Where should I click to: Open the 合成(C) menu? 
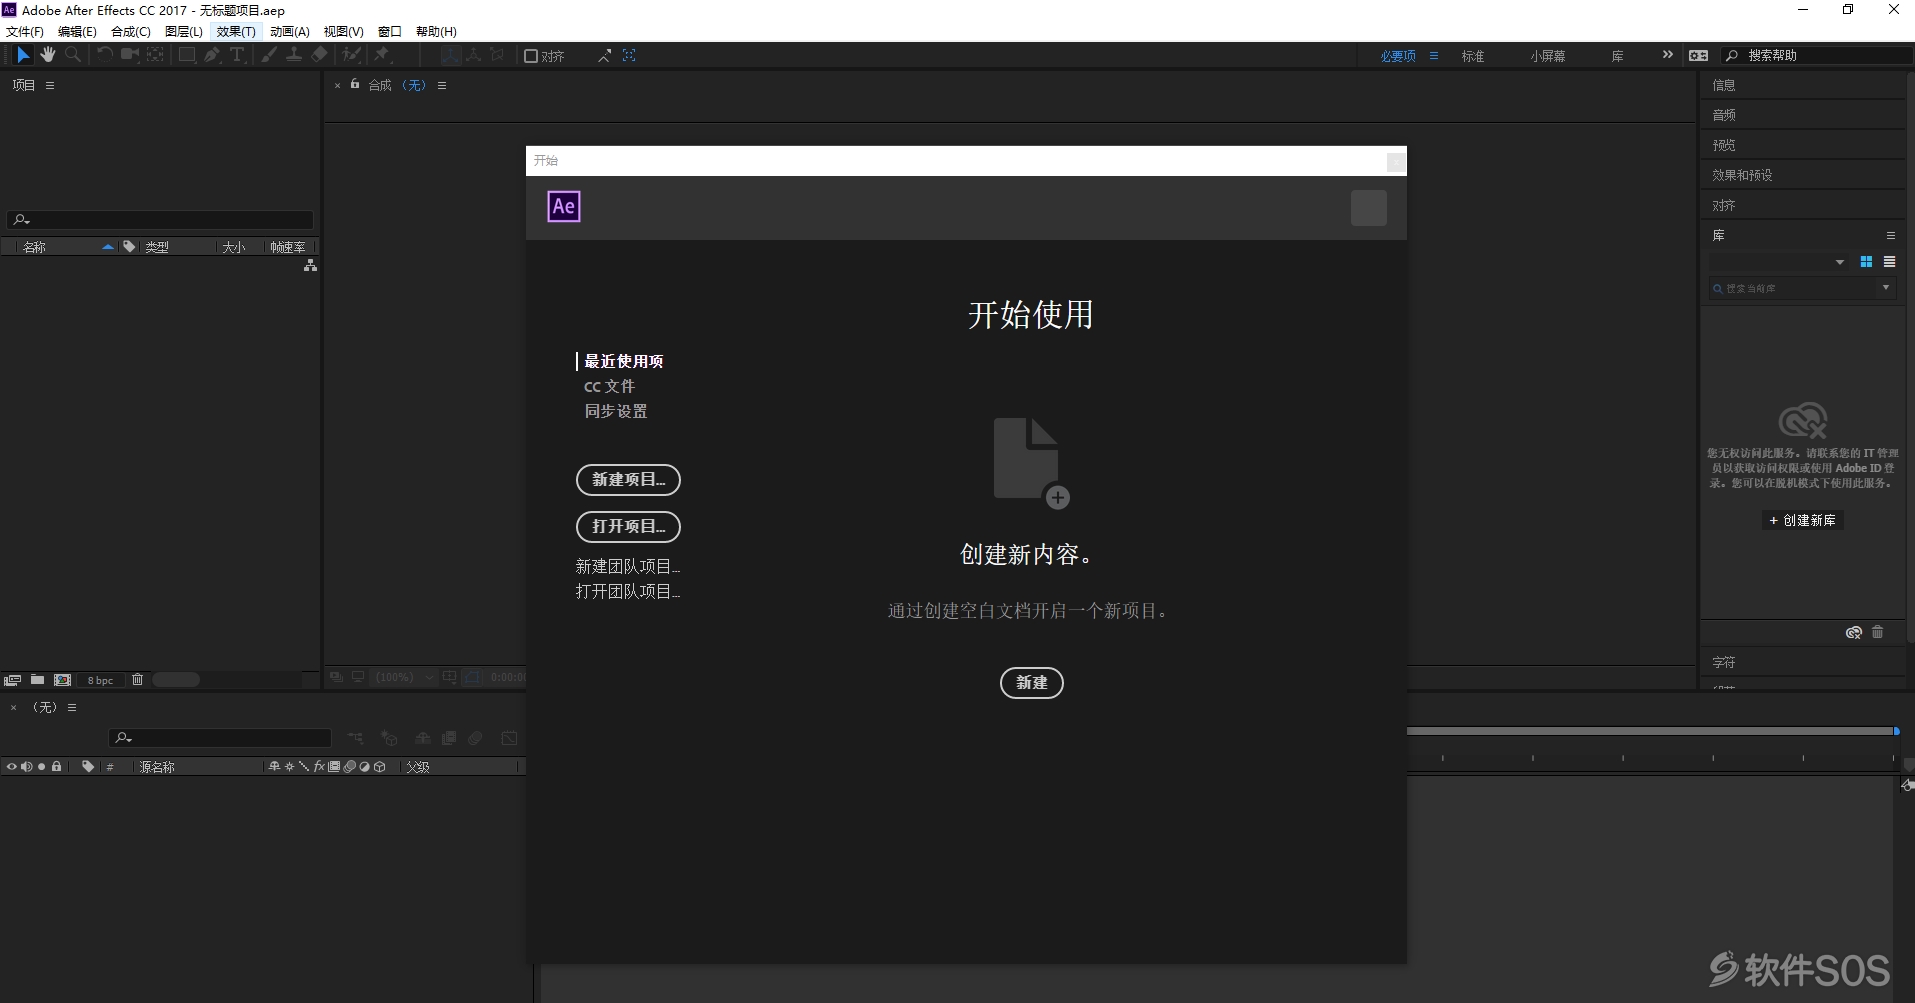[x=131, y=32]
